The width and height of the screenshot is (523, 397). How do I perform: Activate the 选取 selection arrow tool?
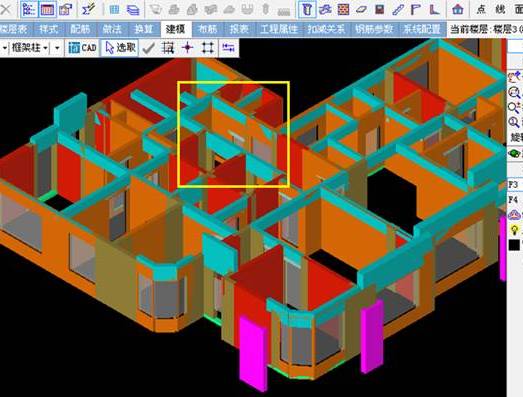point(119,48)
